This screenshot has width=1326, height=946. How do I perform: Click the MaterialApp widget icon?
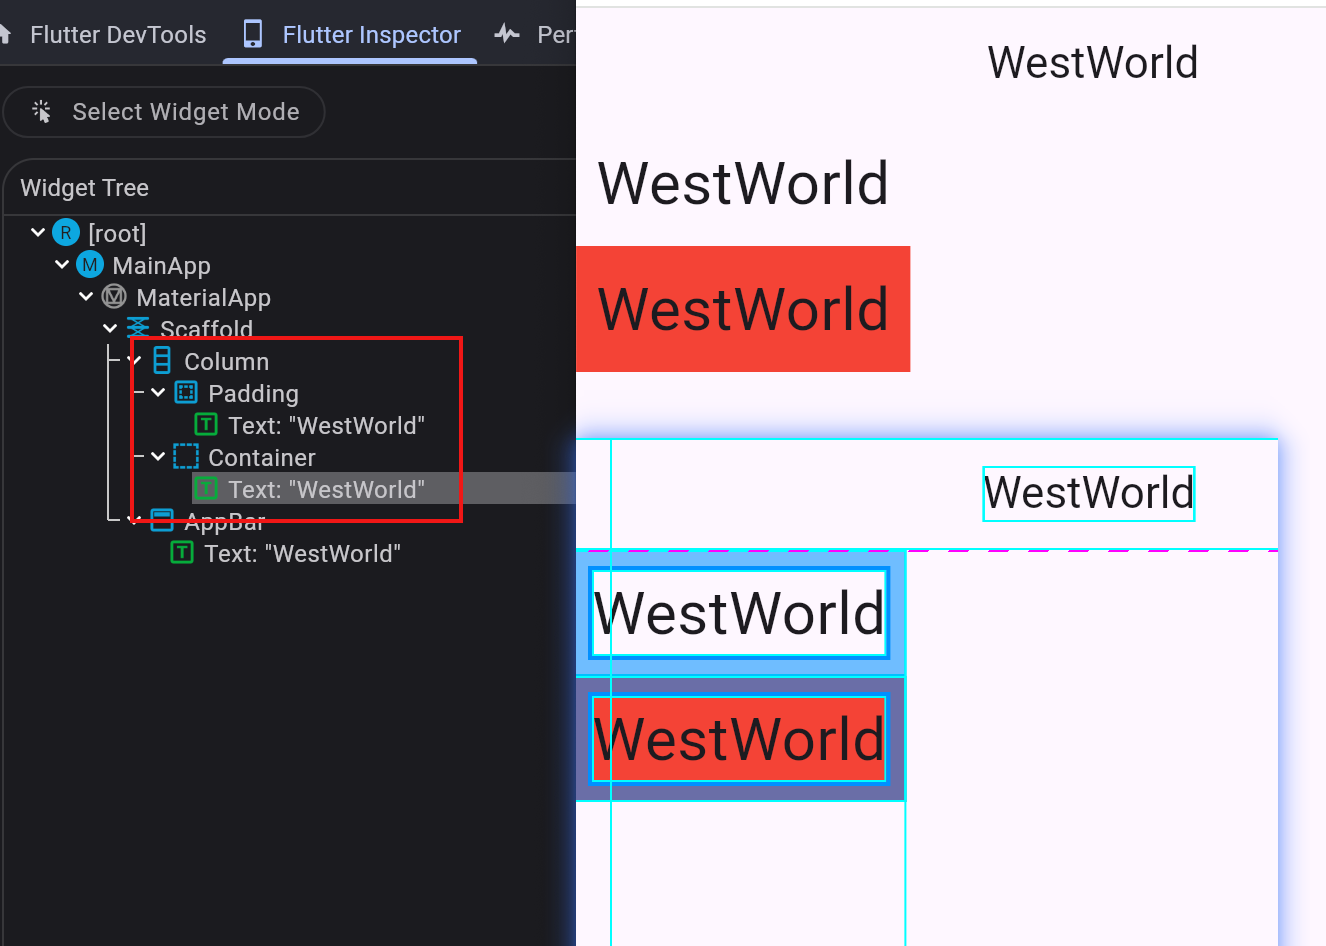click(114, 297)
